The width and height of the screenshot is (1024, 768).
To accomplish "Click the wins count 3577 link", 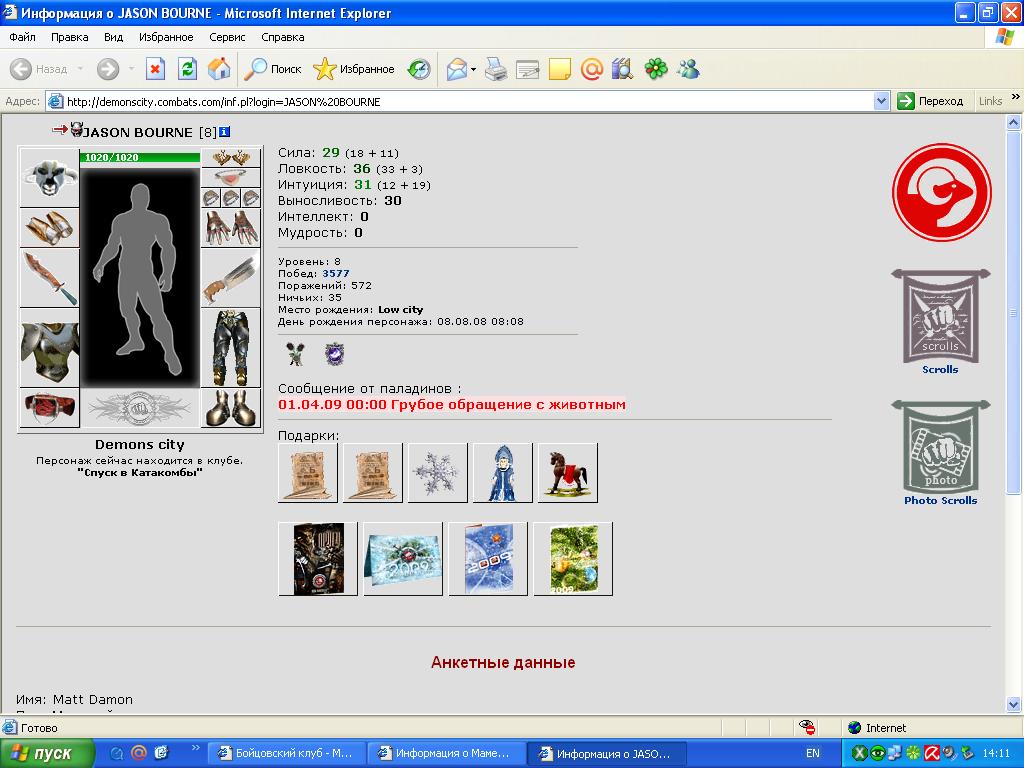I will pyautogui.click(x=336, y=274).
